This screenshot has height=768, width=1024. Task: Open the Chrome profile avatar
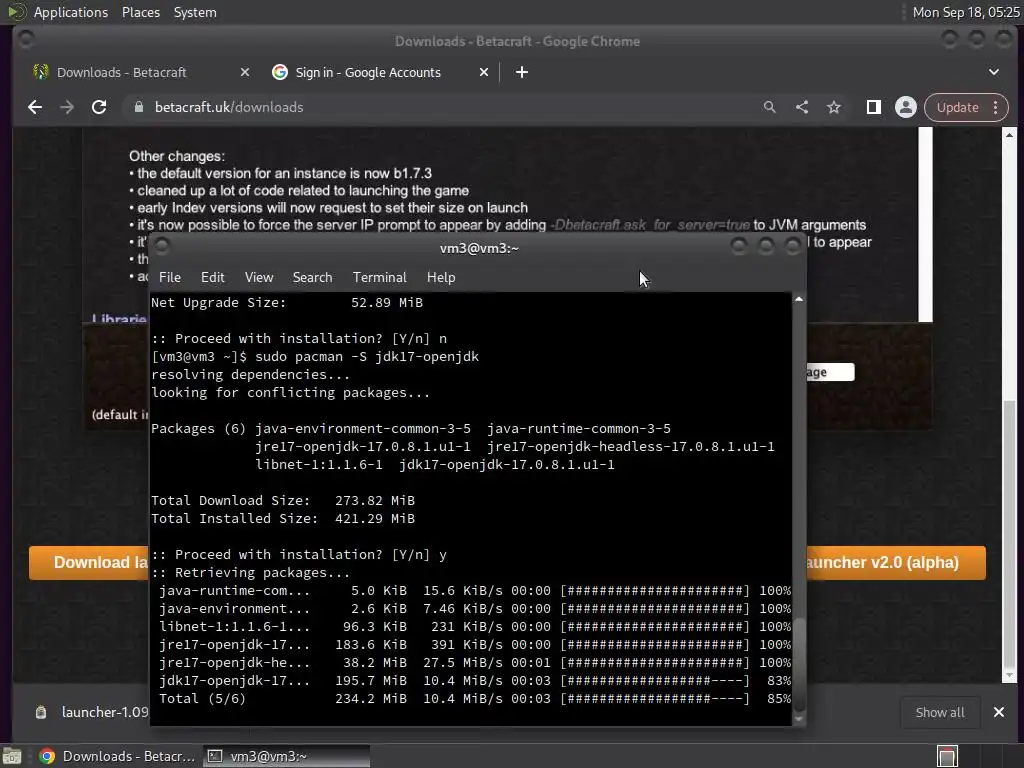pos(906,107)
